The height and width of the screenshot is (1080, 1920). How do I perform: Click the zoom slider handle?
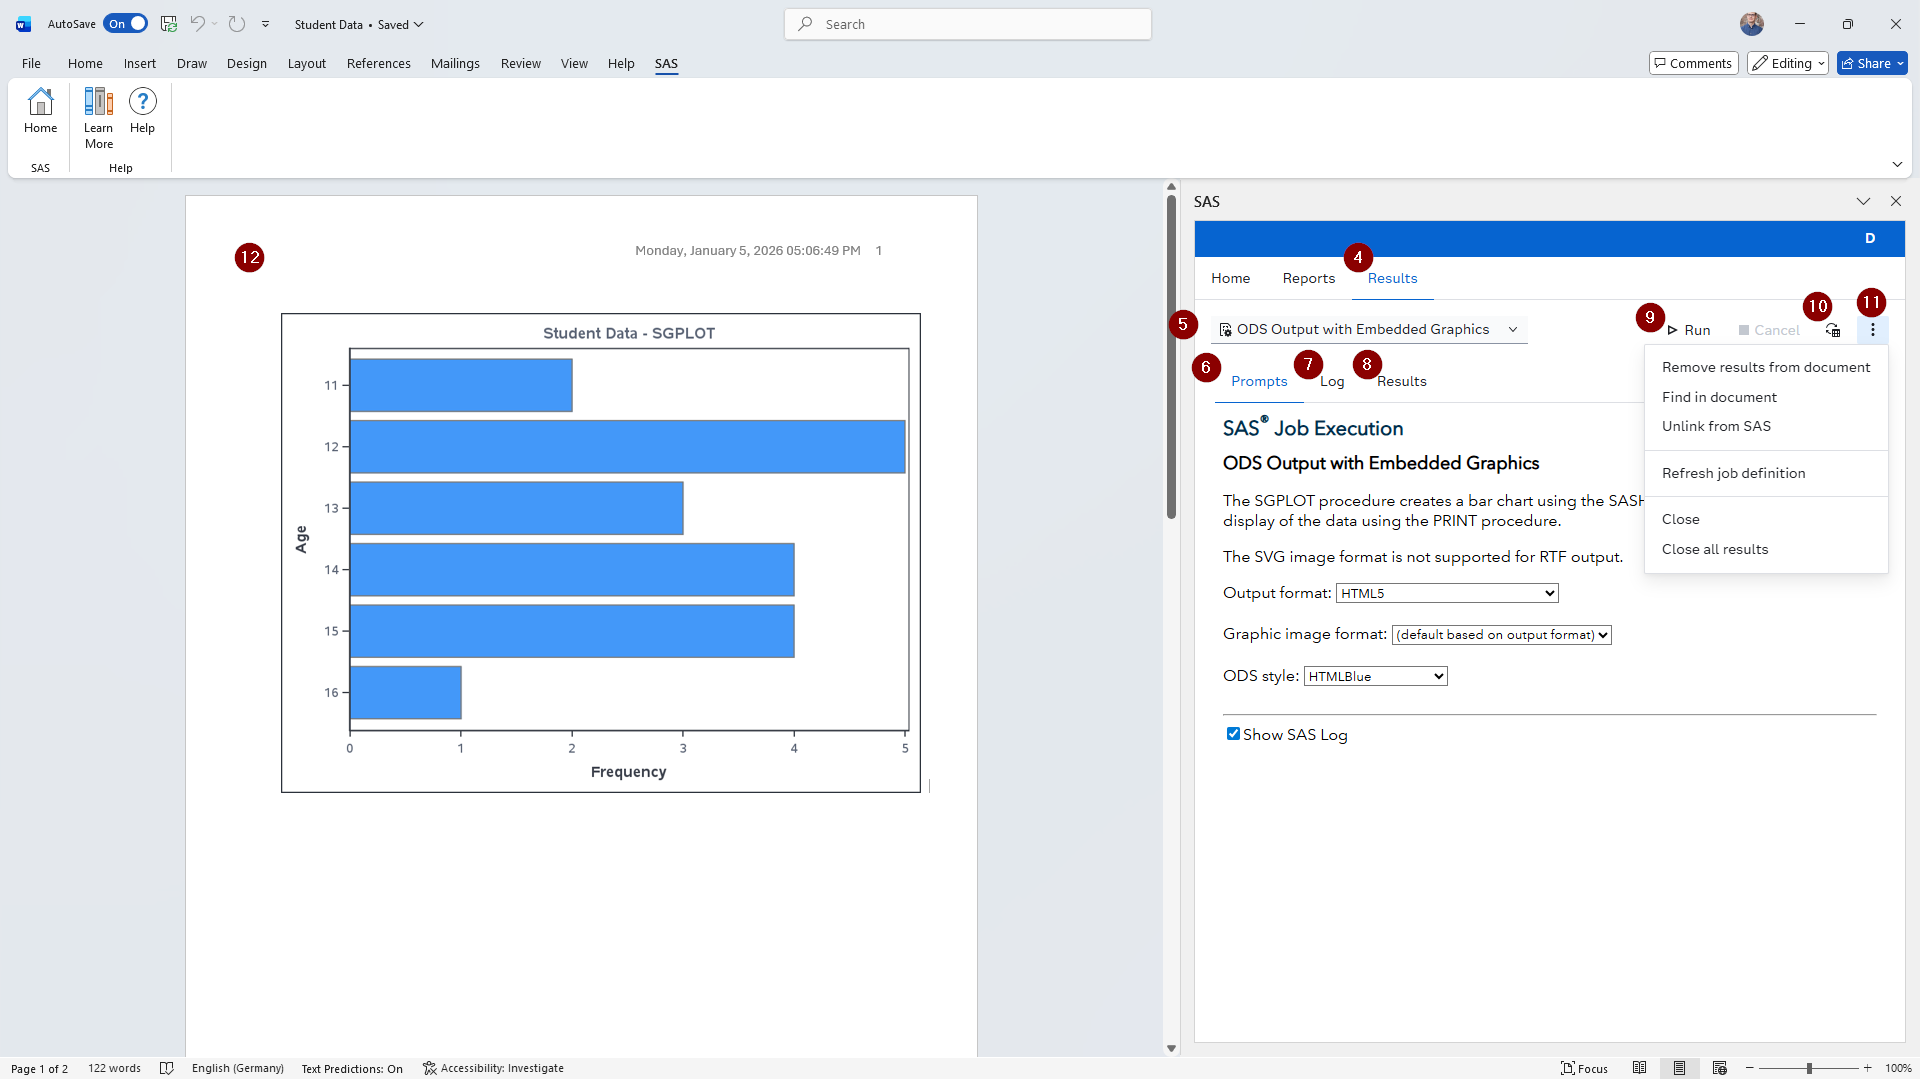click(x=1808, y=1068)
